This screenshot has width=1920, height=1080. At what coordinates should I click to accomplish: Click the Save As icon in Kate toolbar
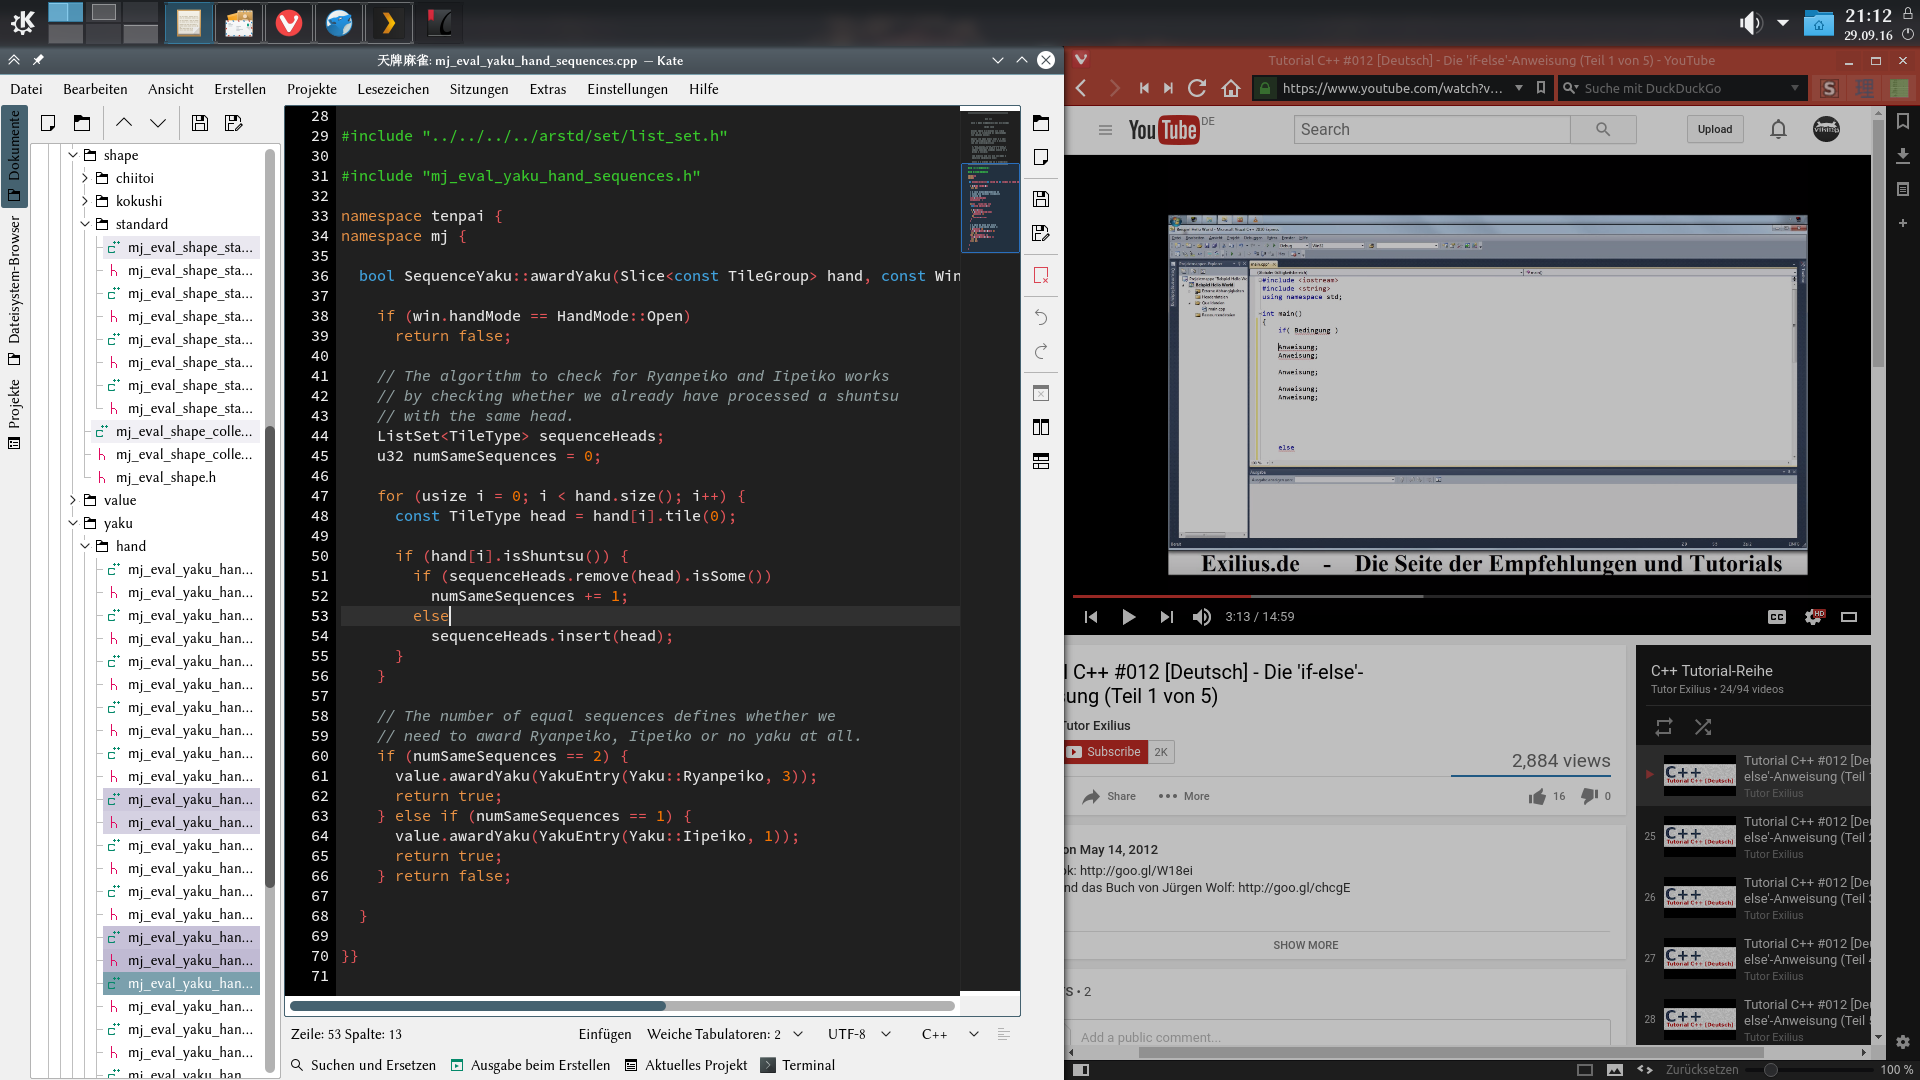pyautogui.click(x=234, y=123)
